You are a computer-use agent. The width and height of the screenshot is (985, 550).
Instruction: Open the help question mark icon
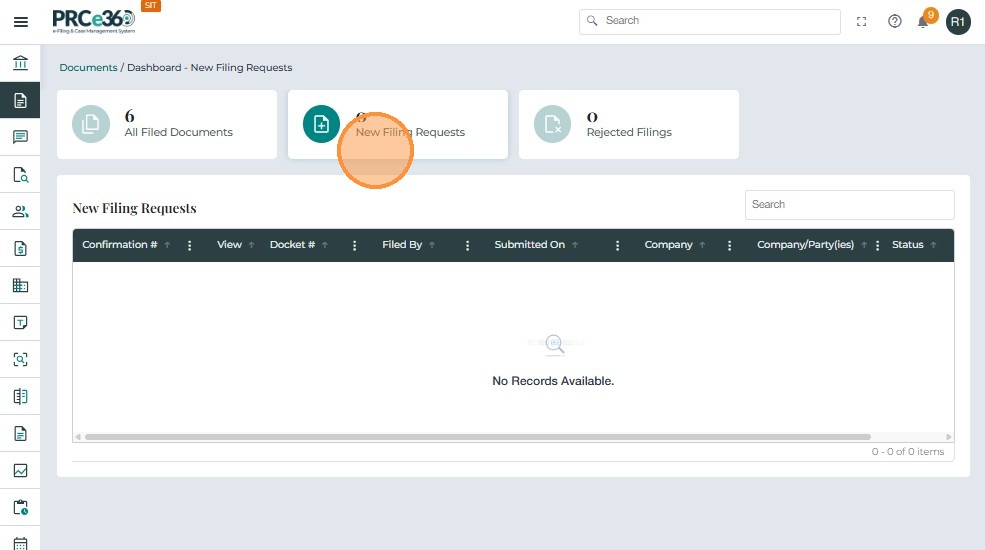[895, 21]
